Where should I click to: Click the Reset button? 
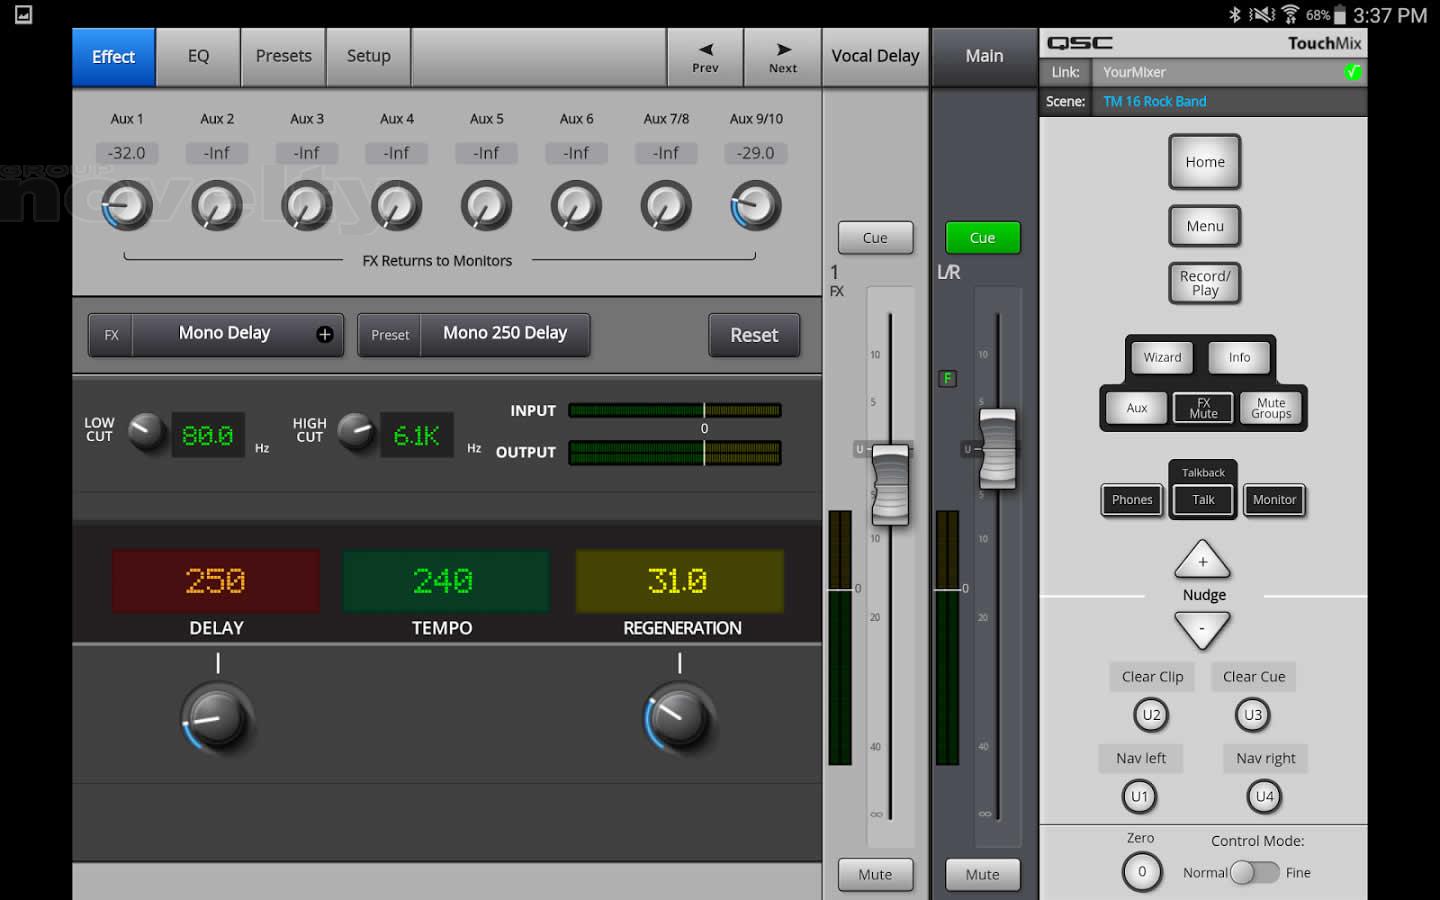(754, 335)
